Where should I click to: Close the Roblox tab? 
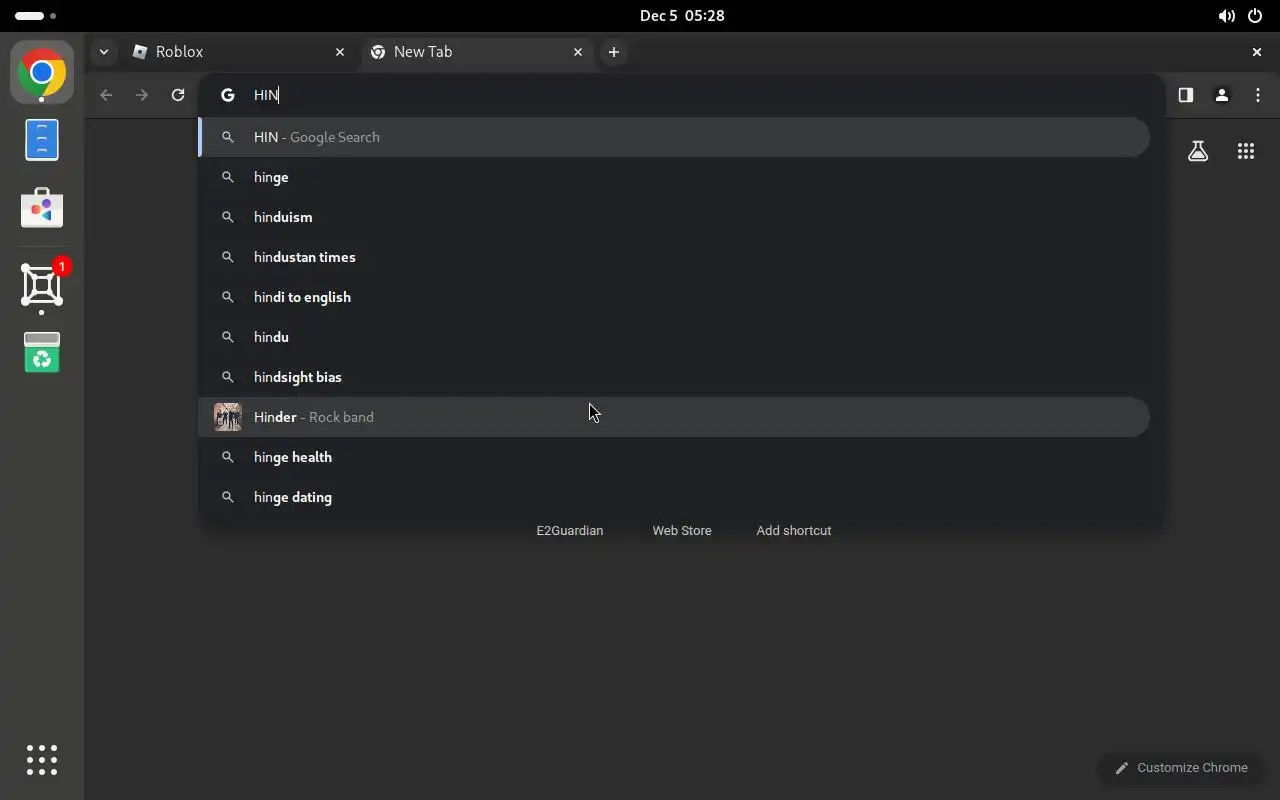[340, 52]
